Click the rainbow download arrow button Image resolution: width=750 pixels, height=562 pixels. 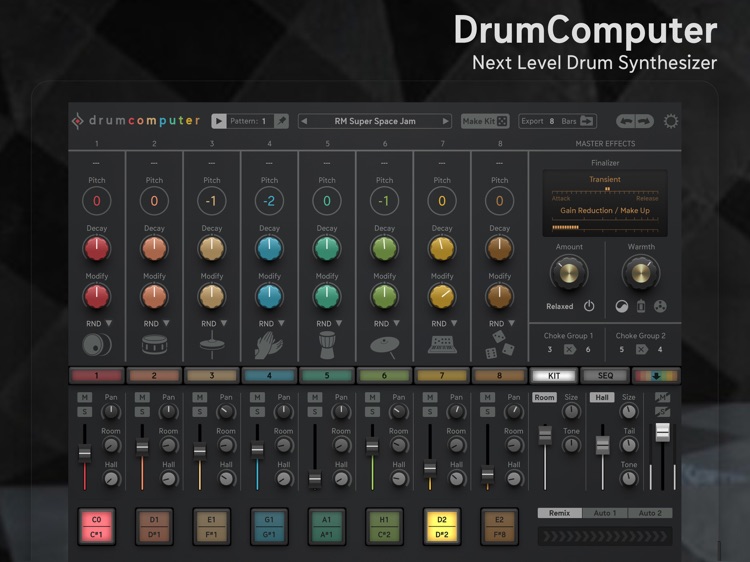coord(656,376)
